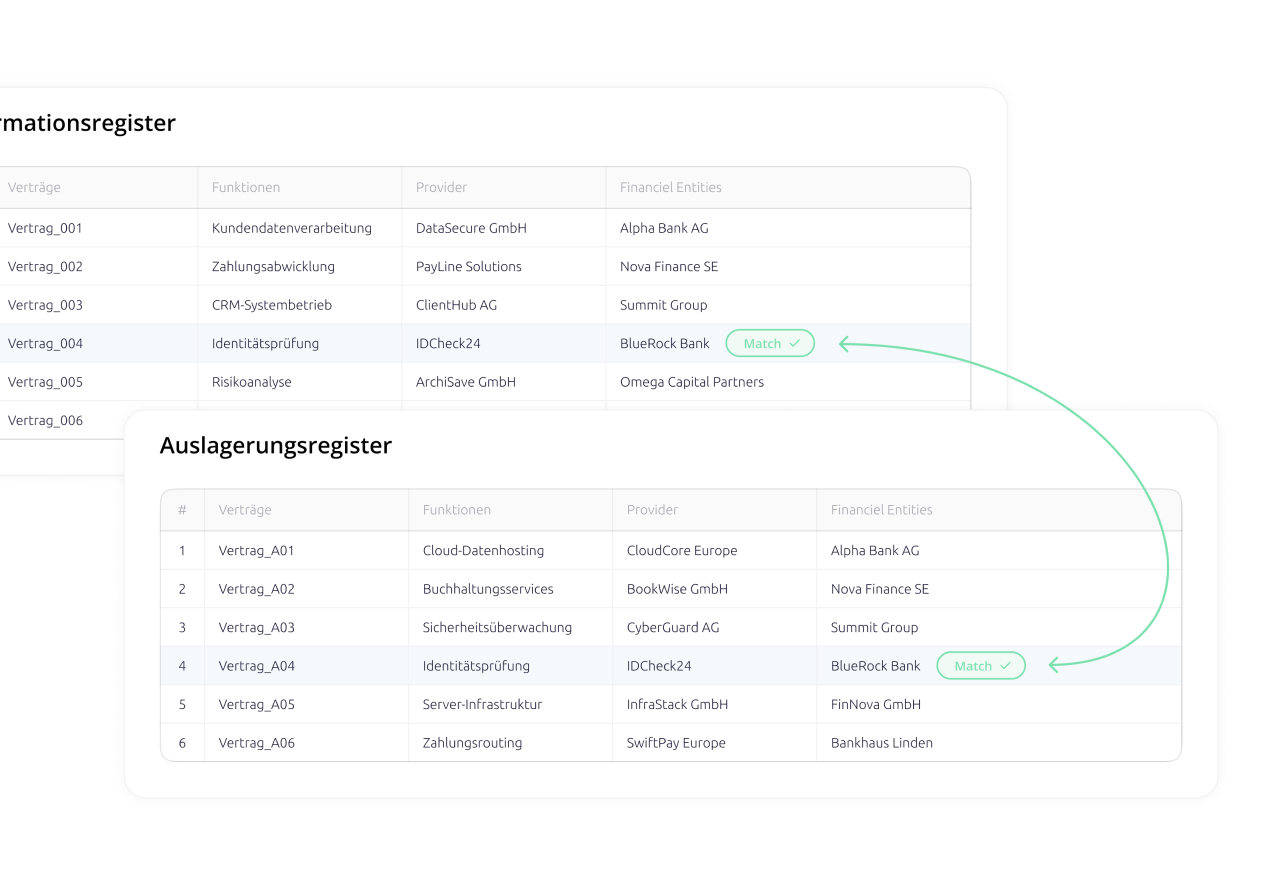Click Summit Group in the Vertrag_A03 row

point(874,628)
